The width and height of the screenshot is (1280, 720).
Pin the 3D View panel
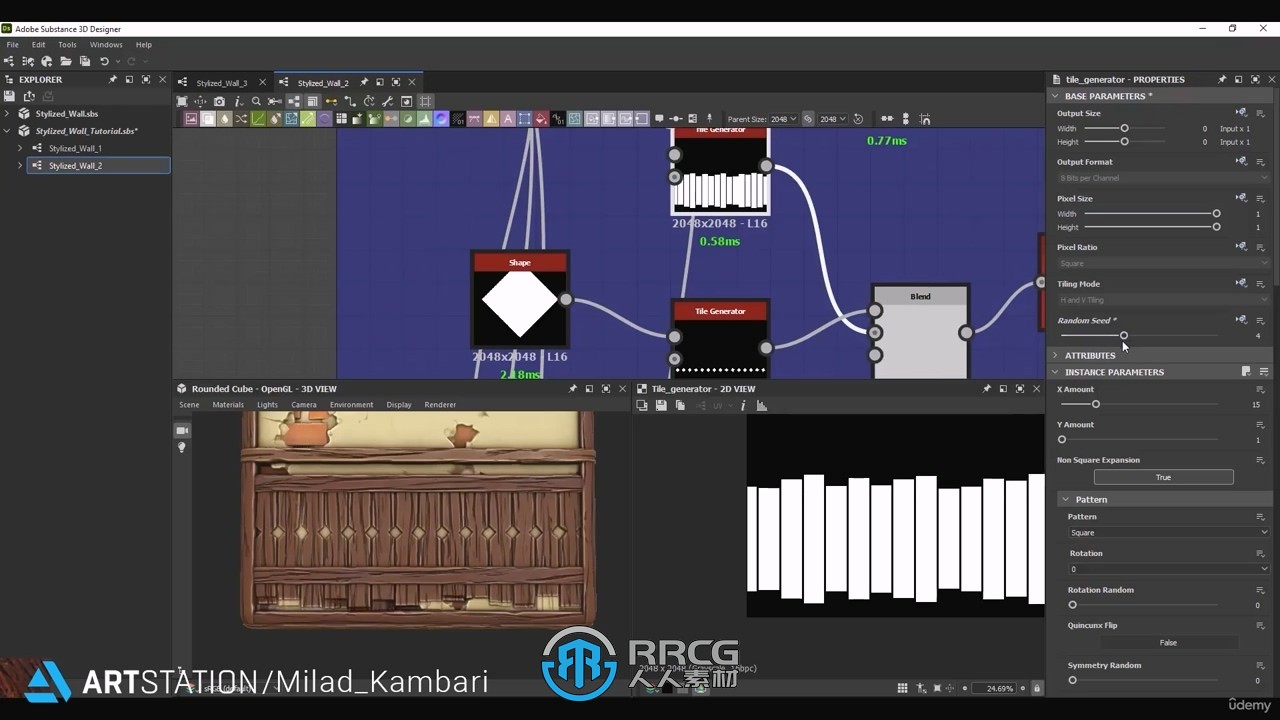tap(573, 388)
